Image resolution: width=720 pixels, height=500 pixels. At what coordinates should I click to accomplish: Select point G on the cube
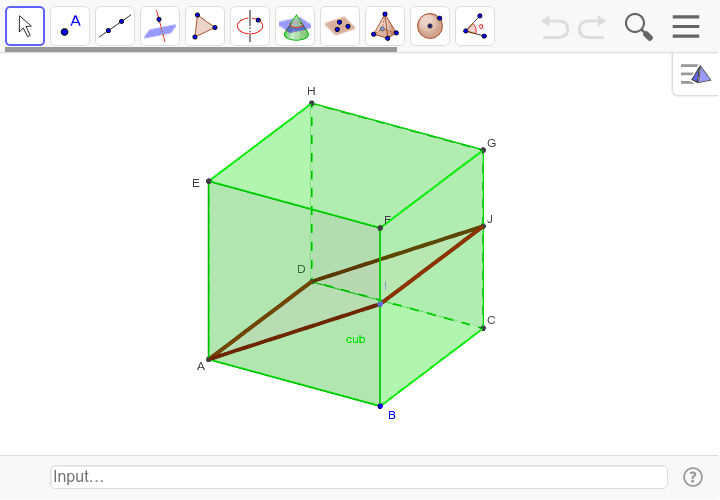pos(483,150)
